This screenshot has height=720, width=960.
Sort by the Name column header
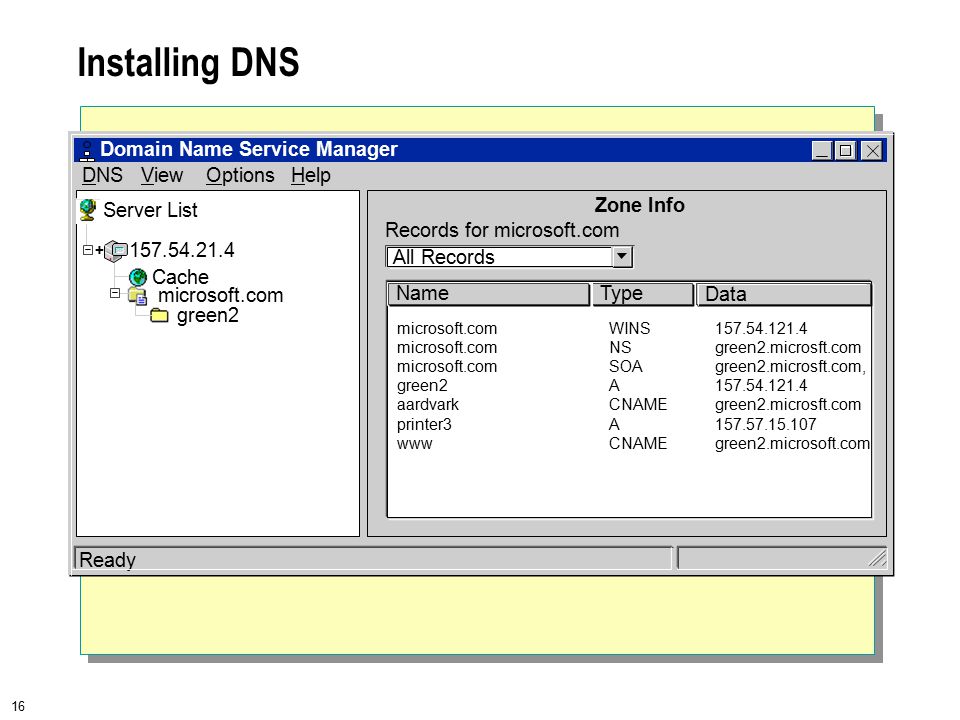pyautogui.click(x=489, y=294)
